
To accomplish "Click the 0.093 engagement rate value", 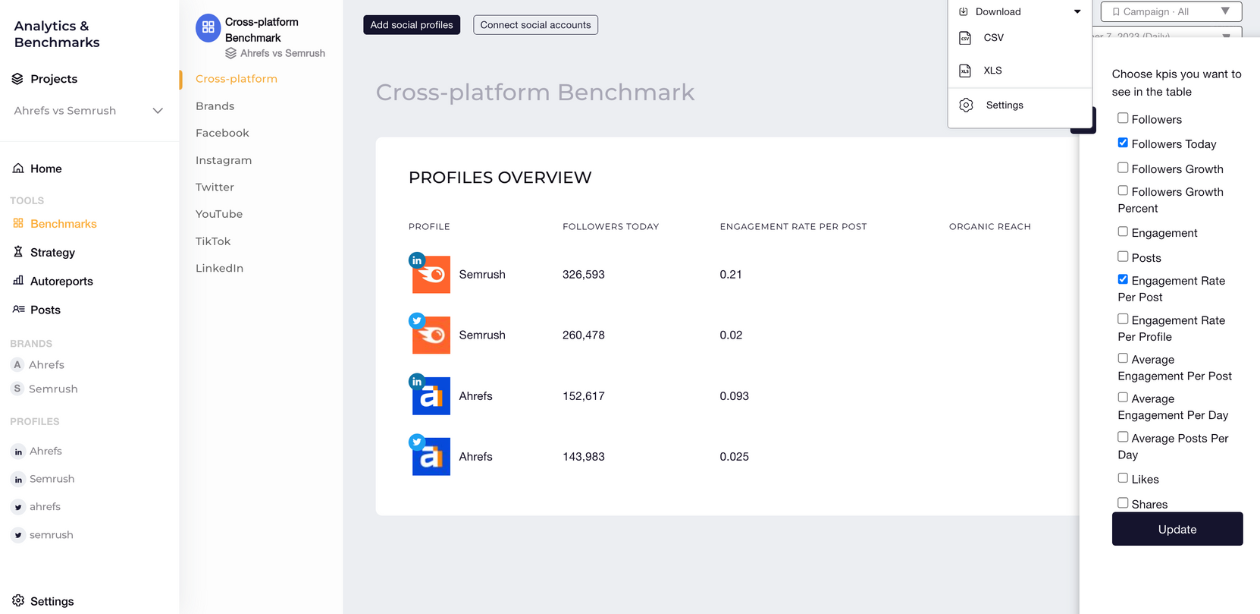I will 734,396.
